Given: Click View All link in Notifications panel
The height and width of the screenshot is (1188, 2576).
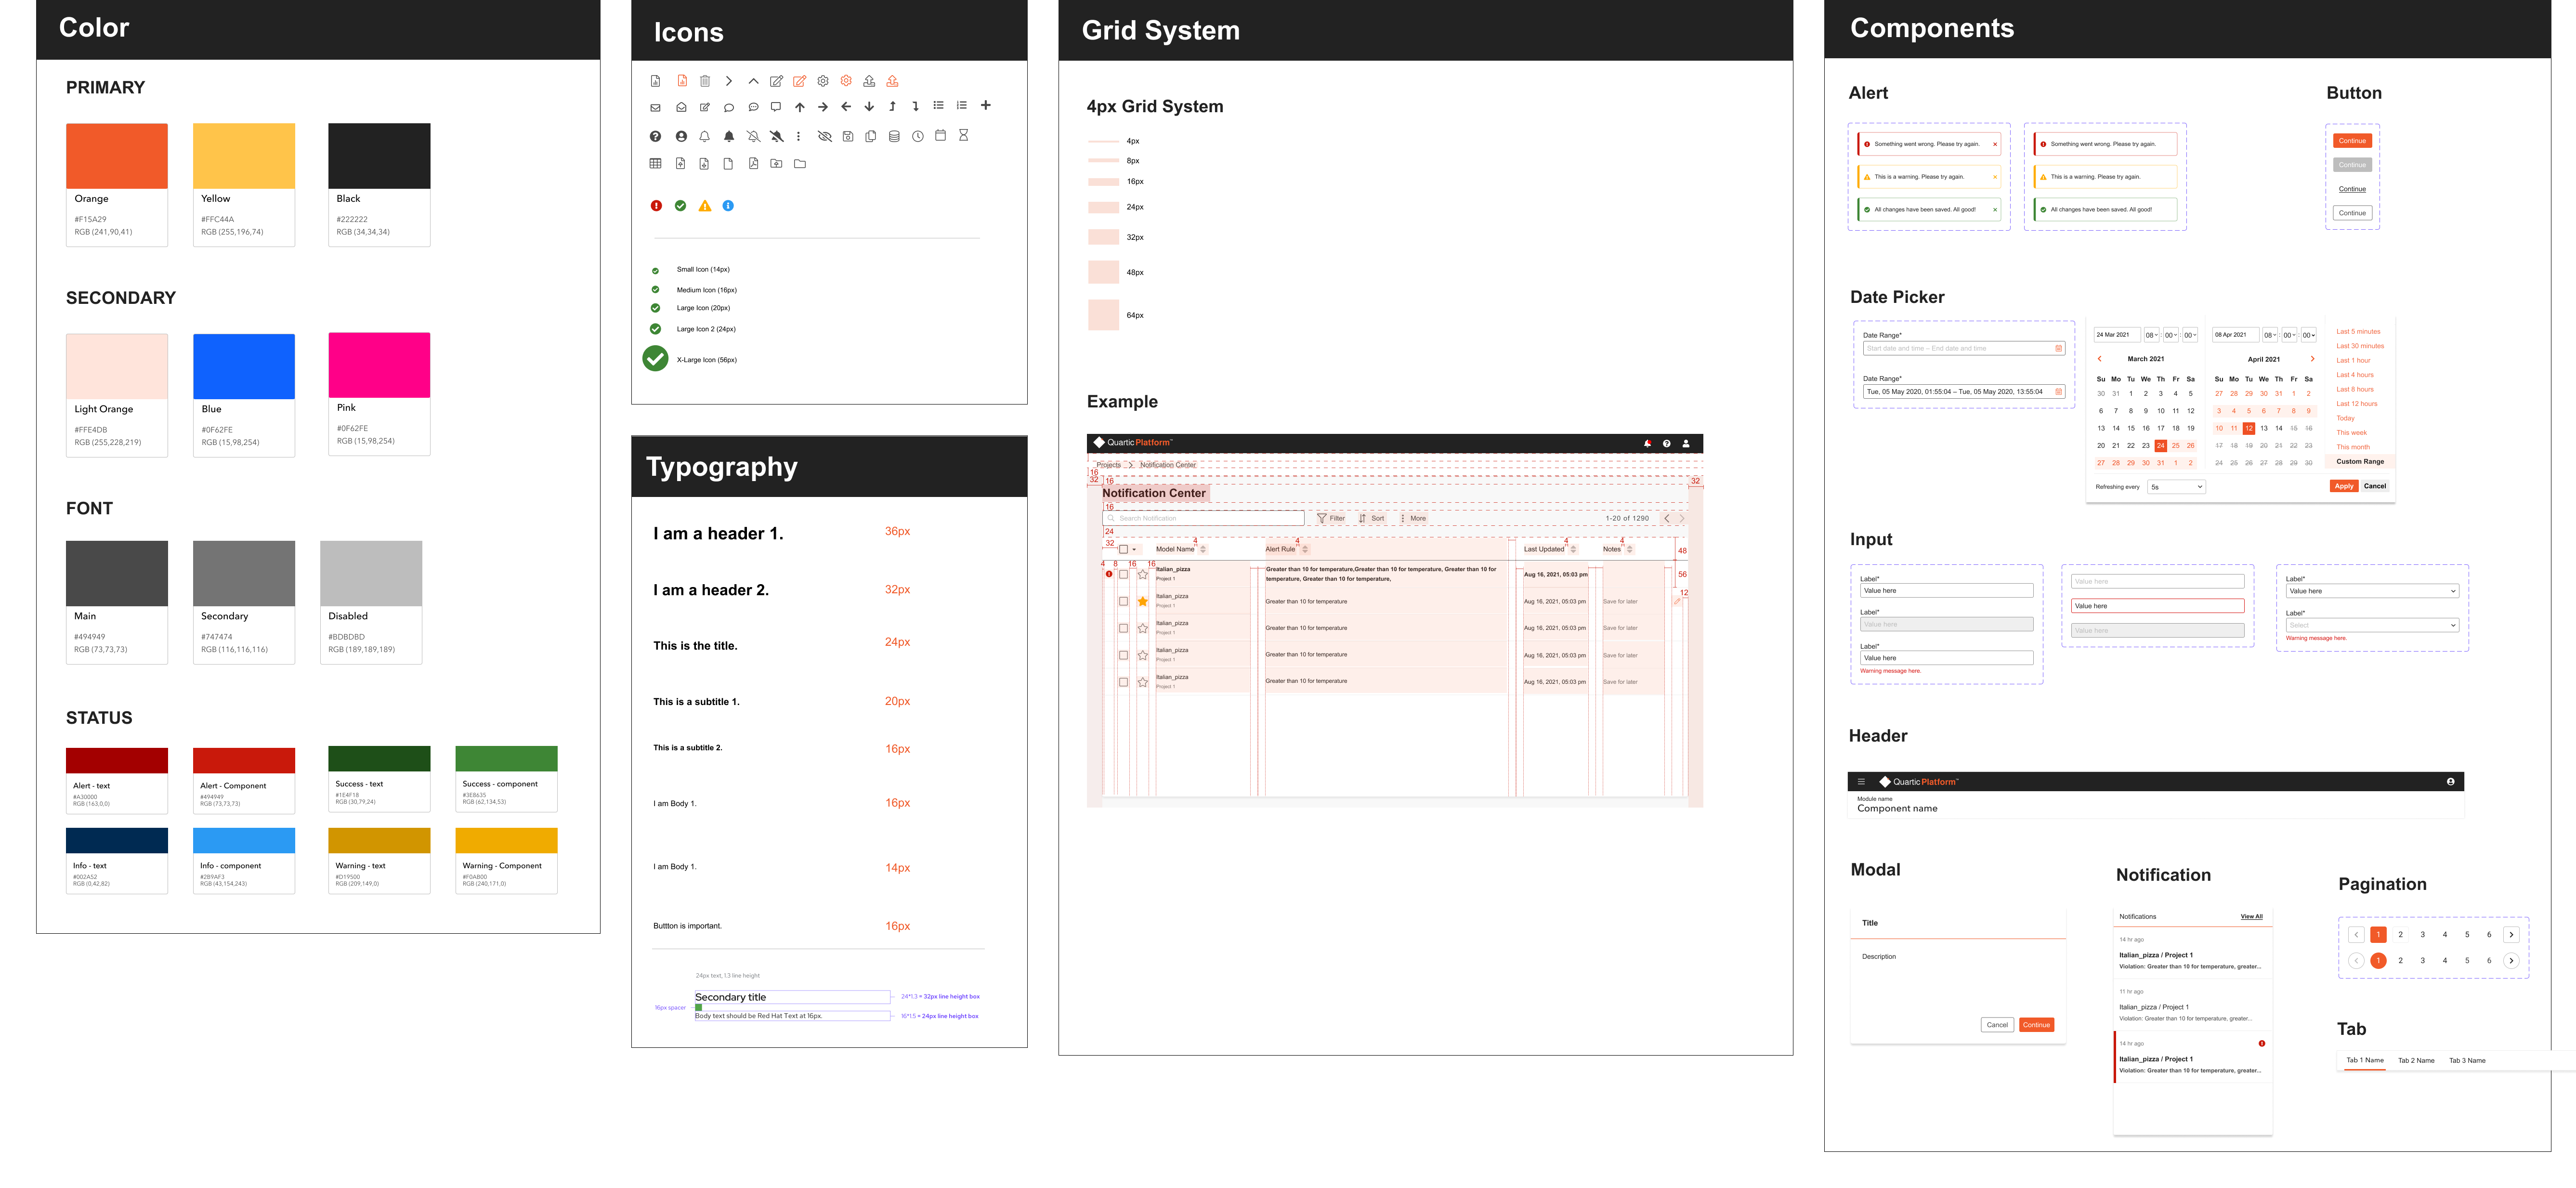Looking at the screenshot, I should (x=2251, y=916).
